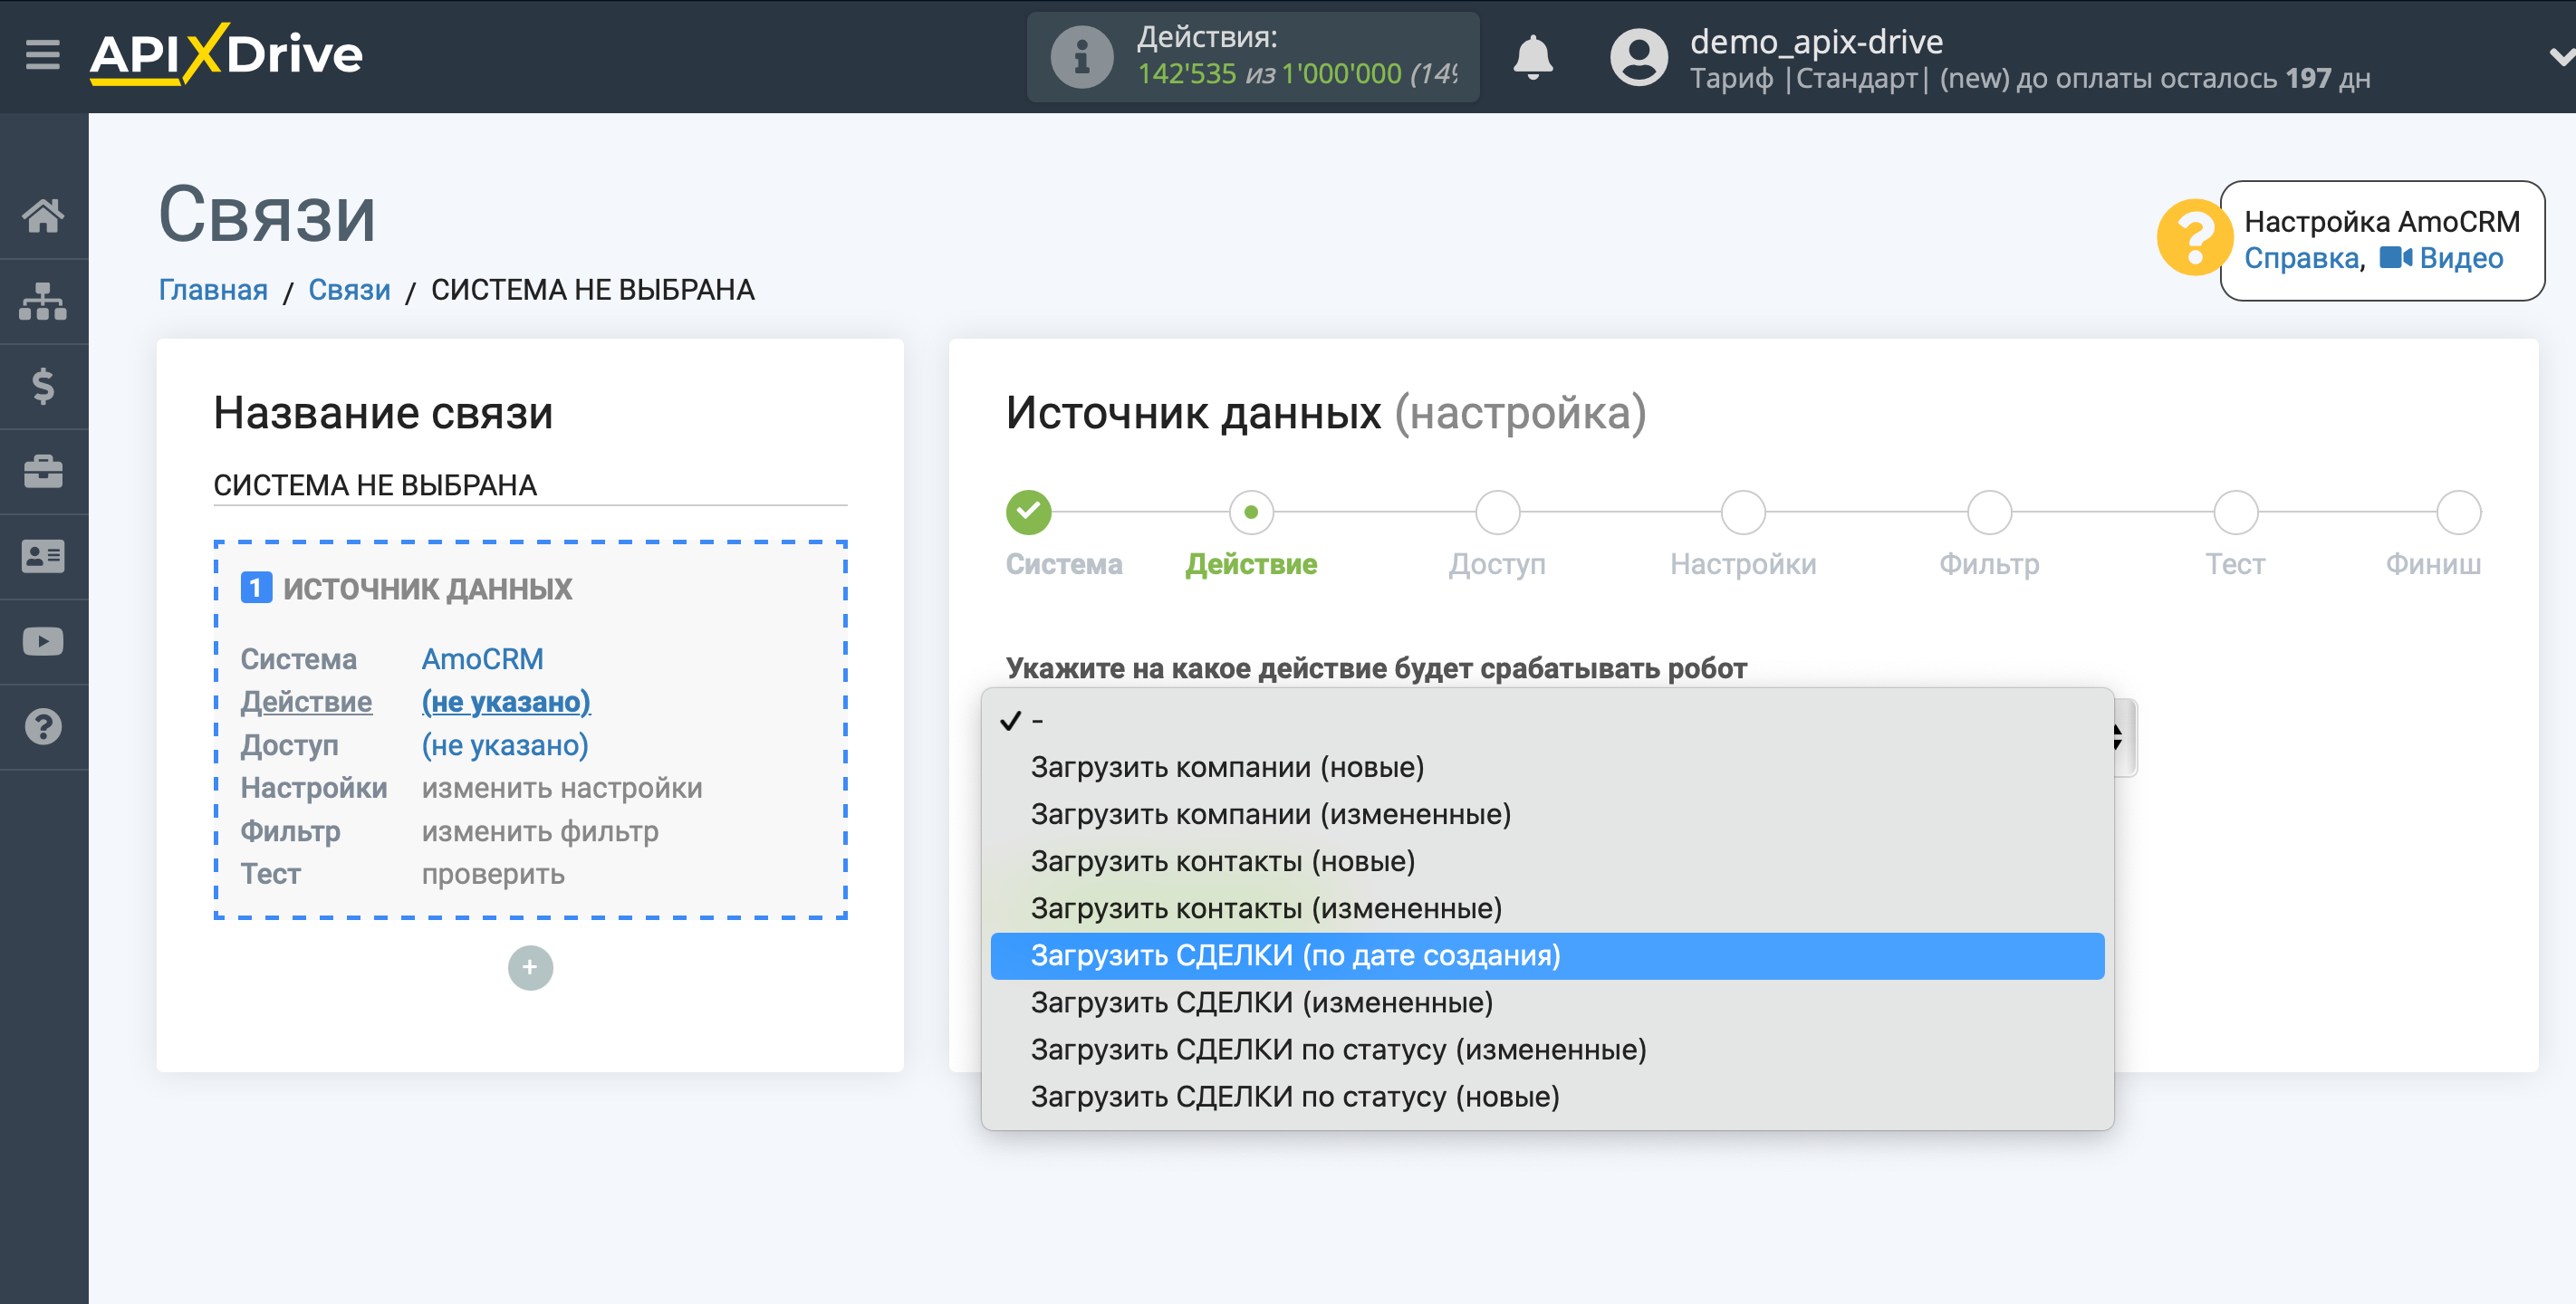Image resolution: width=2576 pixels, height=1304 pixels.
Task: Add new block with plus button
Action: 530,967
